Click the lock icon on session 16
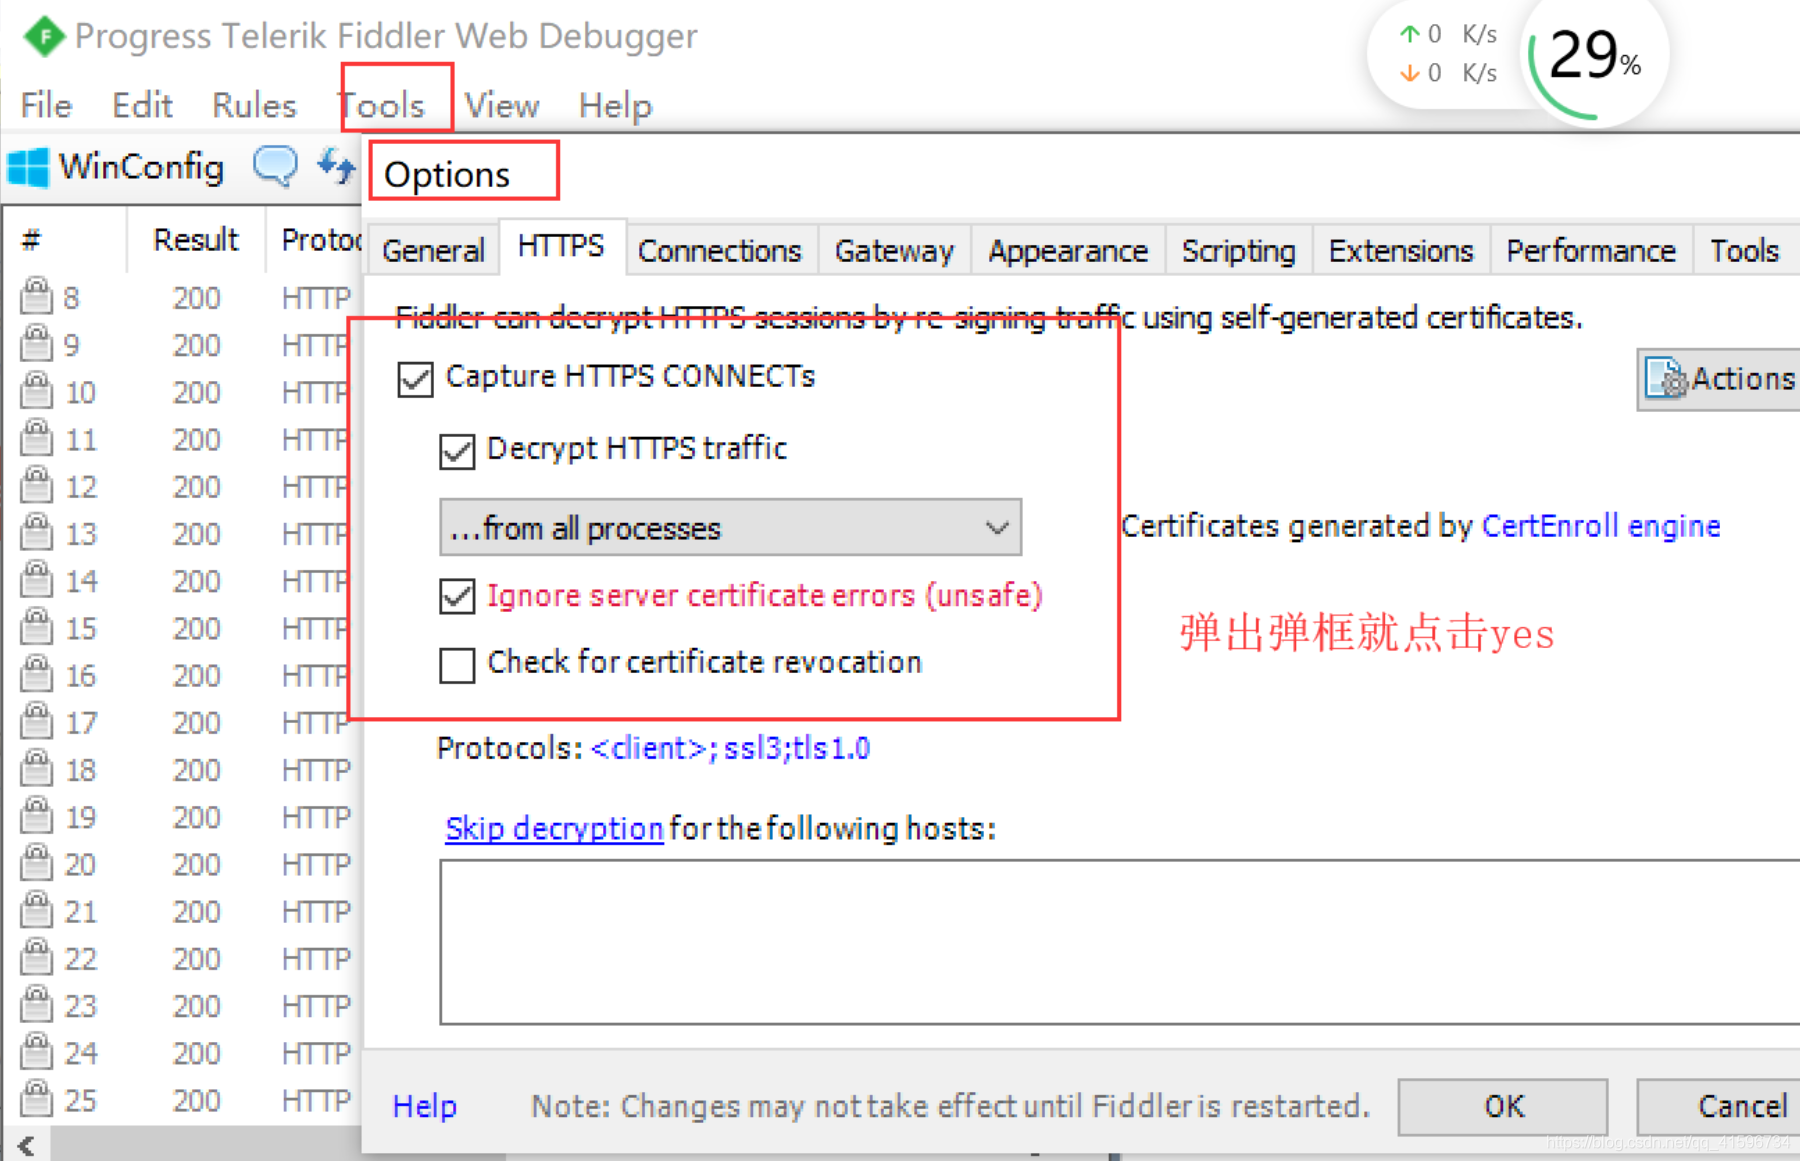This screenshot has height=1161, width=1800. (37, 674)
